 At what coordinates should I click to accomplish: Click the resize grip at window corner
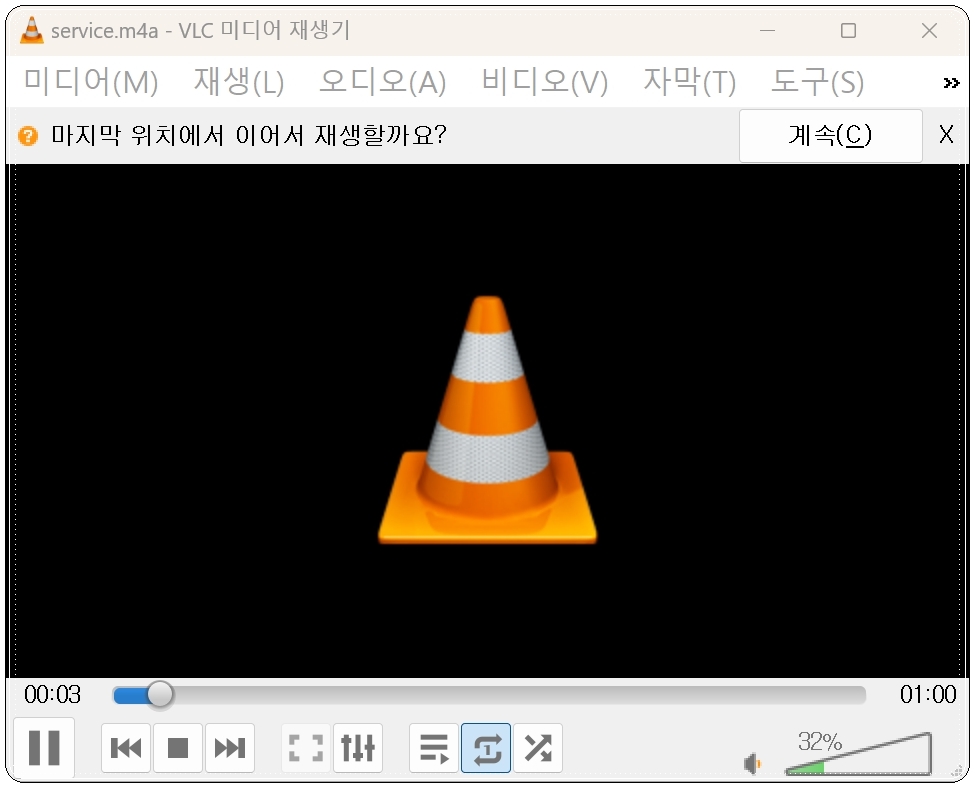(958, 771)
